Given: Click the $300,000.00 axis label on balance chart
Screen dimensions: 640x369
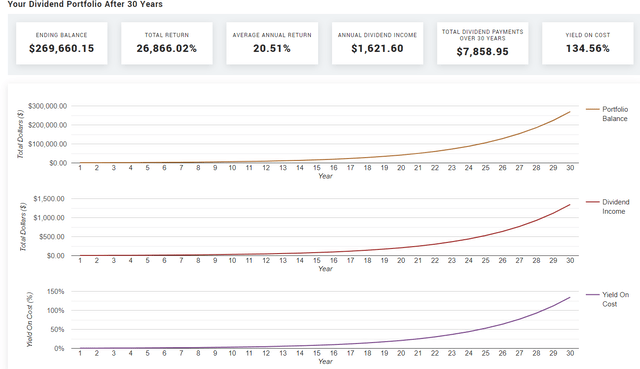Looking at the screenshot, I should click(47, 106).
